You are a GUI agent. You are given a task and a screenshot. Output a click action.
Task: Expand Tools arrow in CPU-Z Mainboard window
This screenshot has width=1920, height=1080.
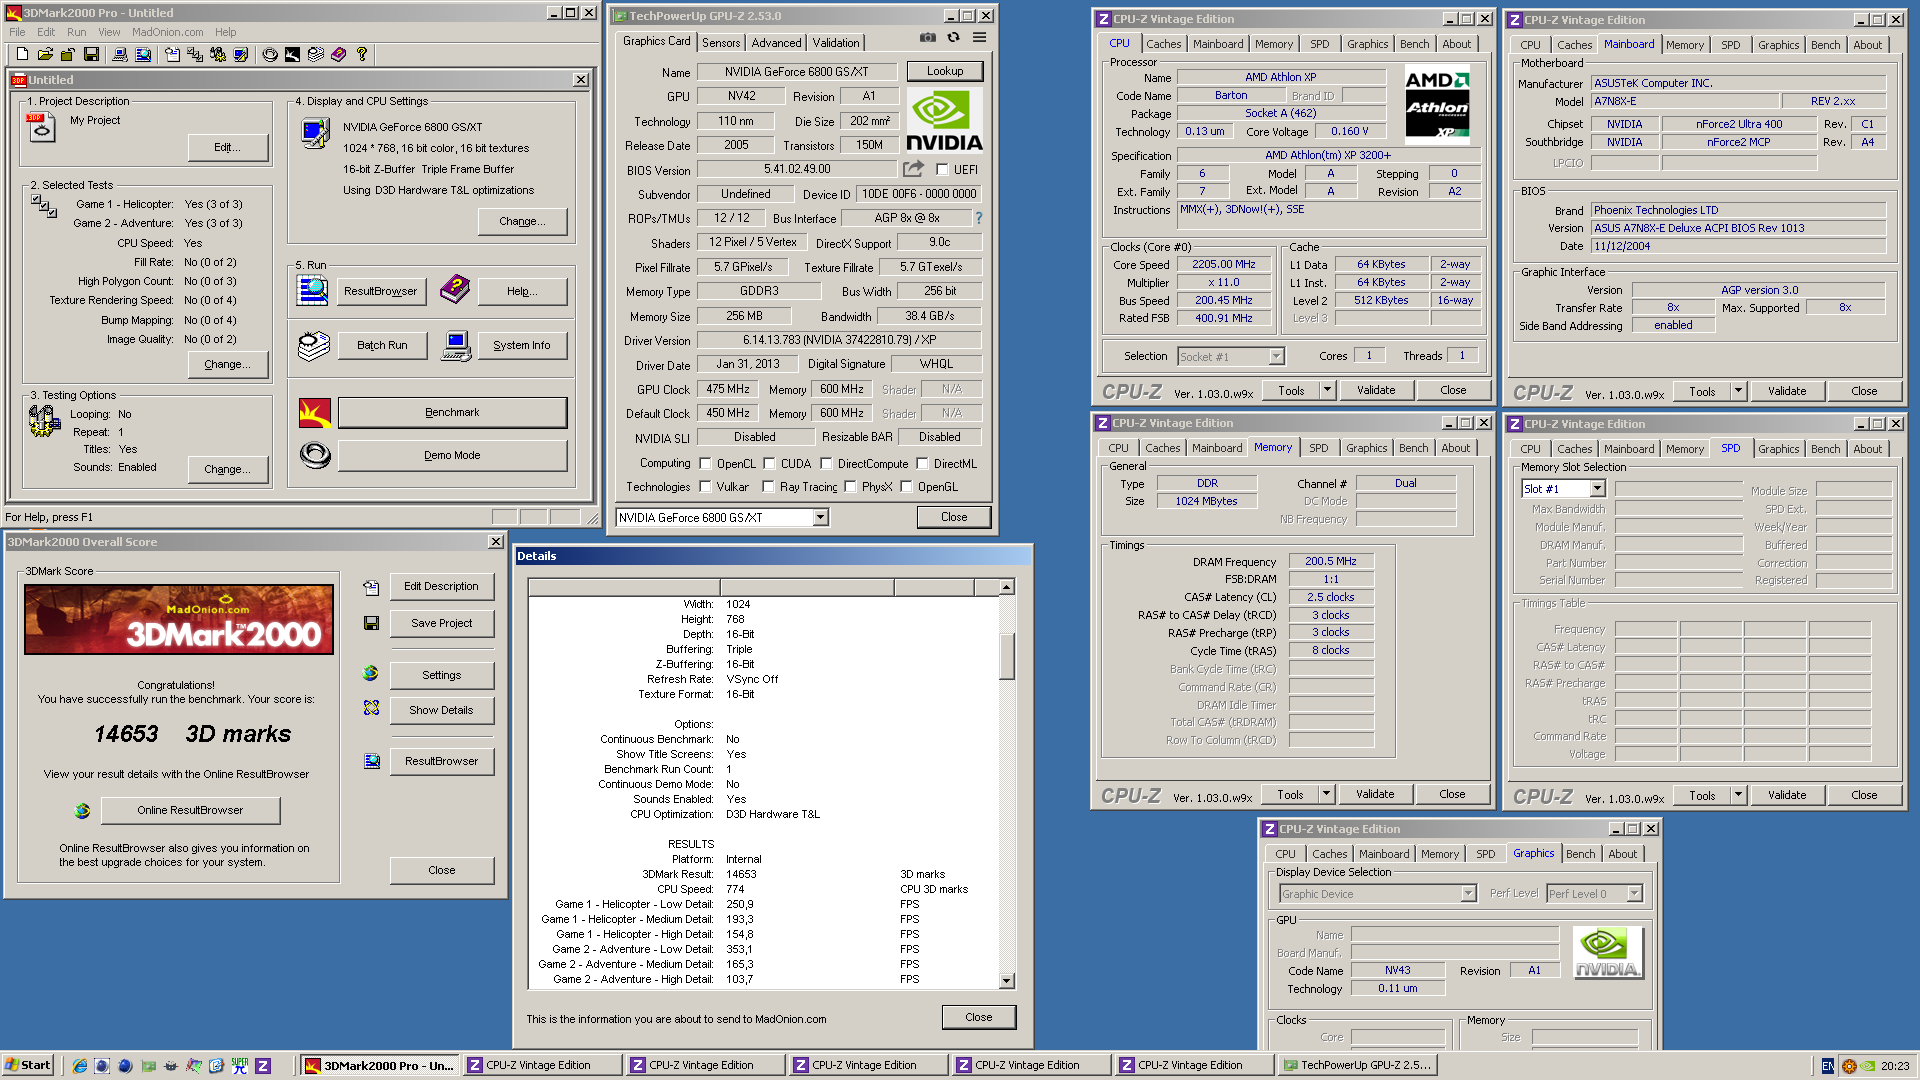1739,391
